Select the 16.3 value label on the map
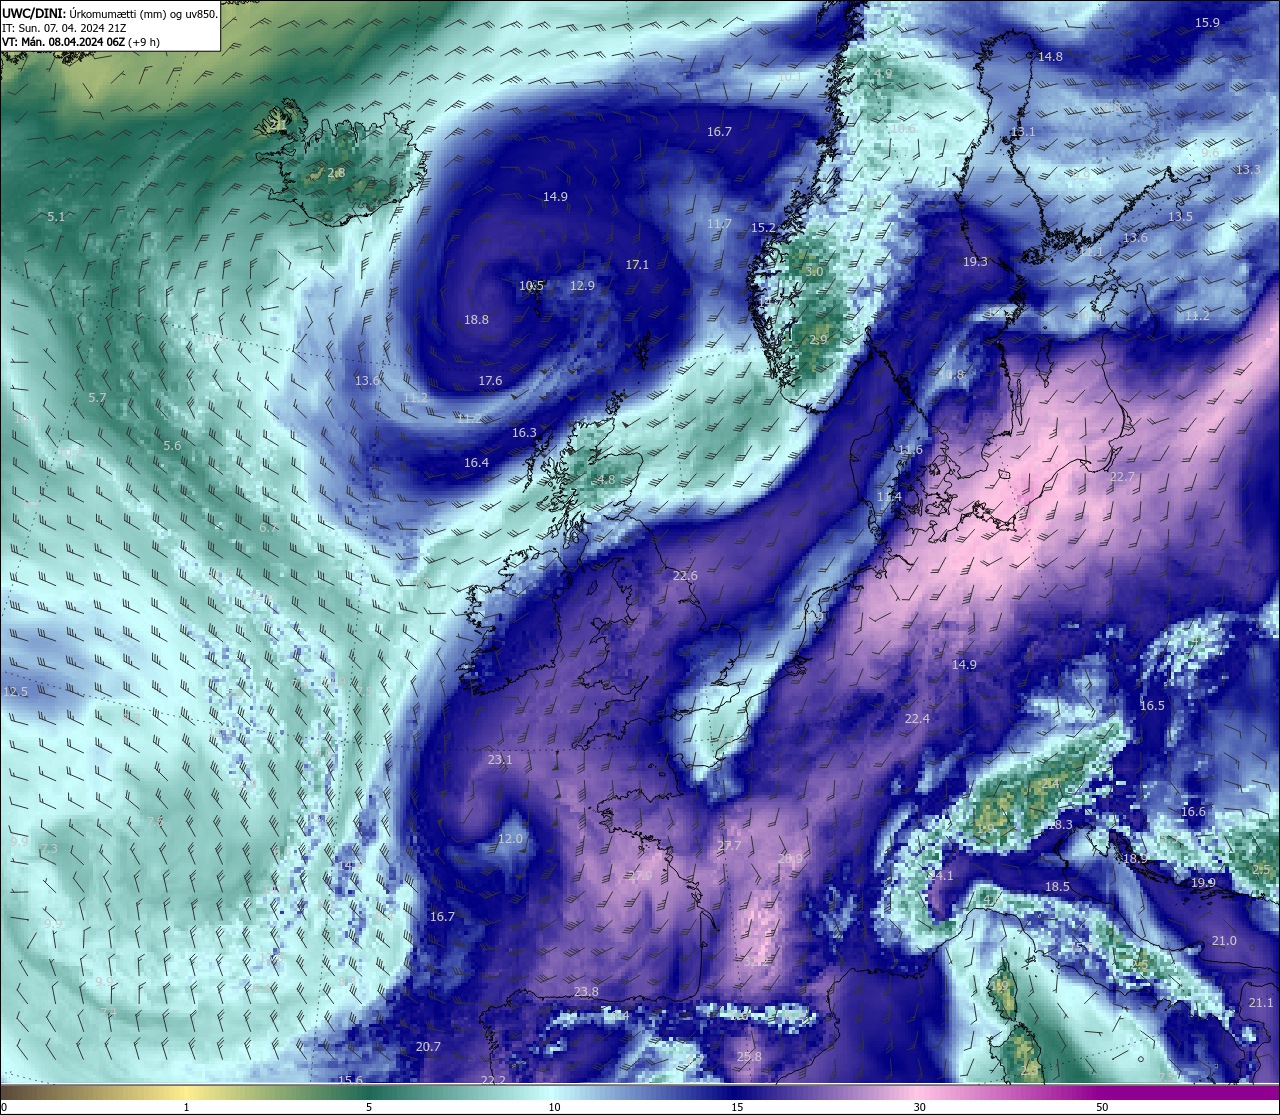Screen dimensions: 1280x1115 (x=524, y=433)
